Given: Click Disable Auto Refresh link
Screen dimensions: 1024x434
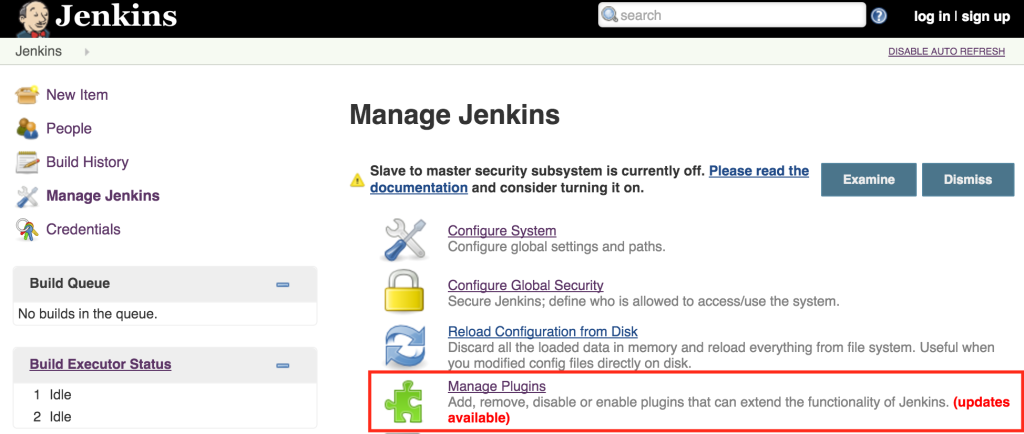Looking at the screenshot, I should (x=946, y=52).
